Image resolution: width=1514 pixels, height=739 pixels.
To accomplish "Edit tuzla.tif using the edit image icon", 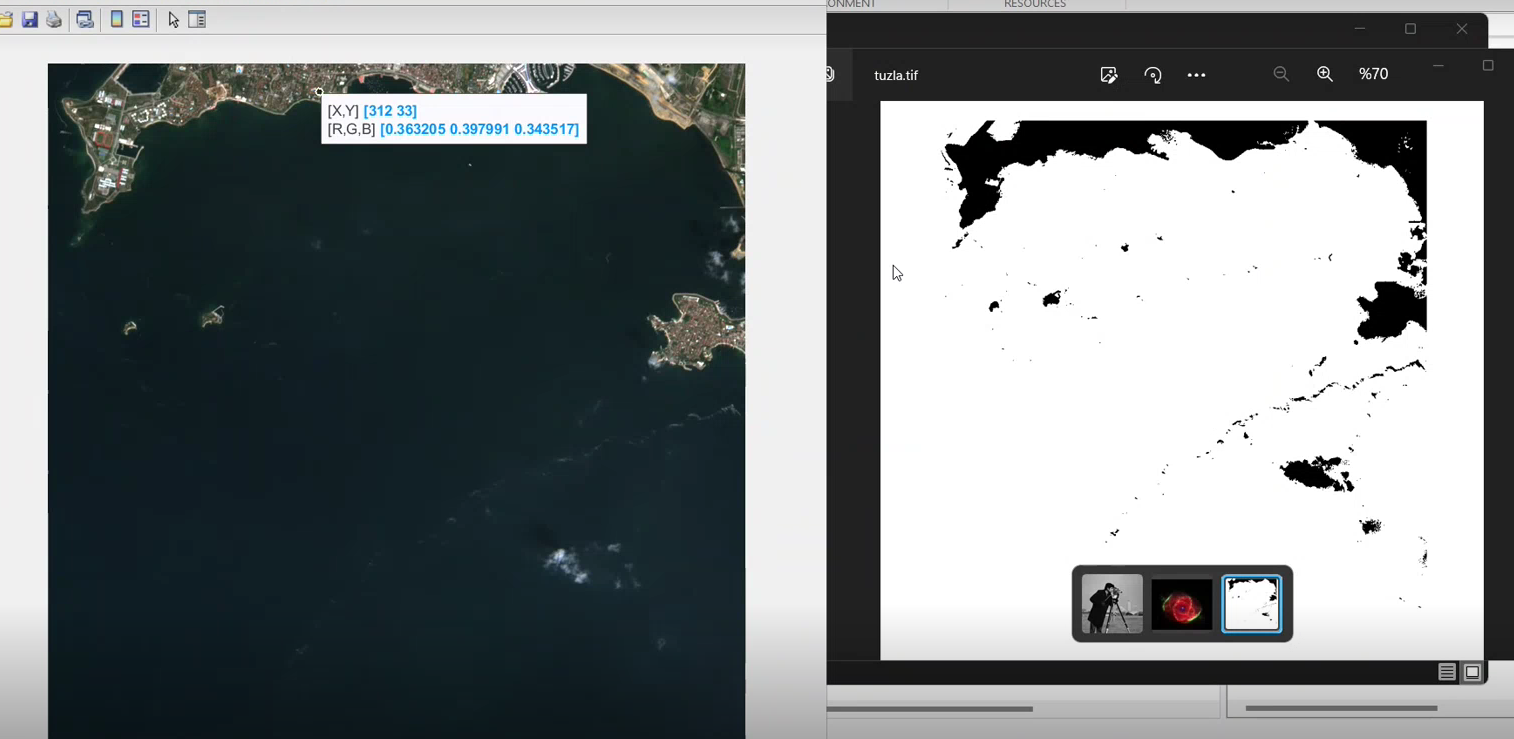I will pos(1109,75).
